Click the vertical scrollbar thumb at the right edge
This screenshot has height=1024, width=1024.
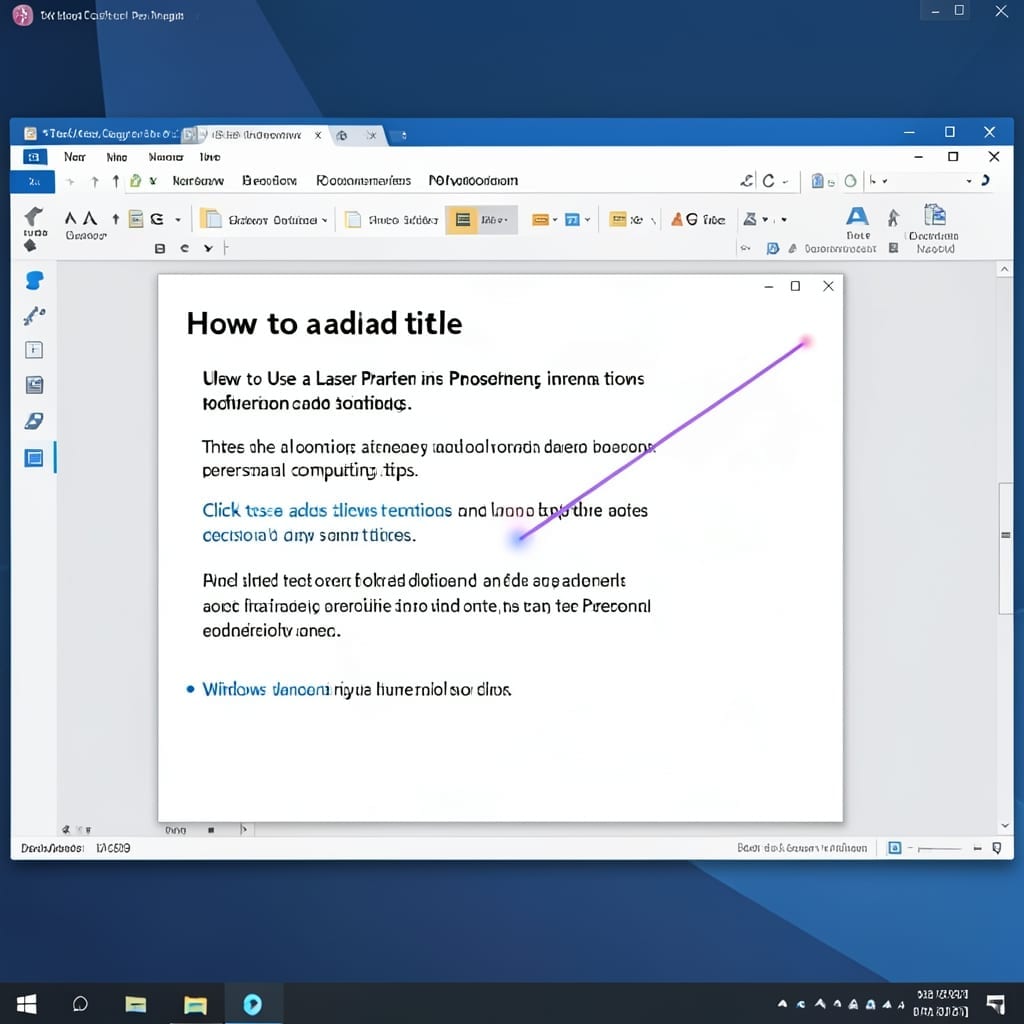coord(1006,547)
